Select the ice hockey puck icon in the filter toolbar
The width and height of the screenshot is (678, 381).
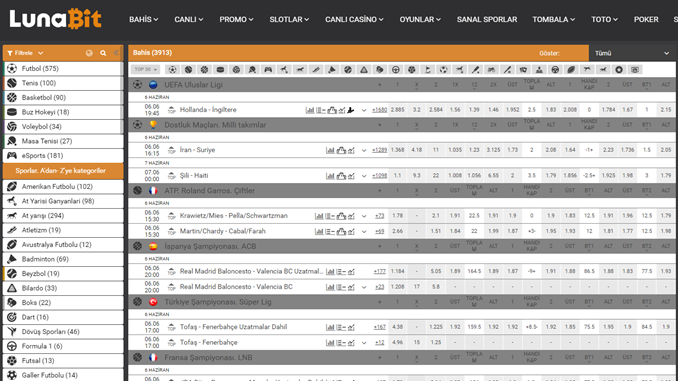(x=220, y=69)
